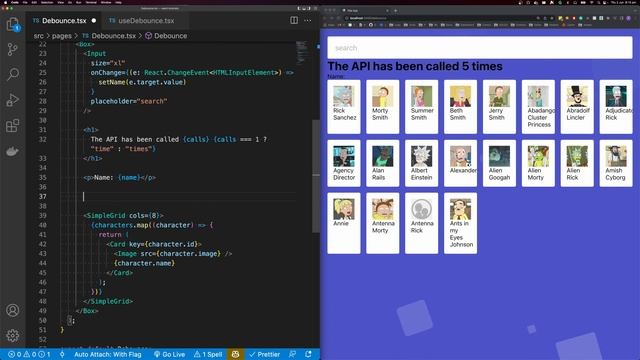Click the notifications bell in status bar
Screen dimensions: 640x360
(x=308, y=354)
